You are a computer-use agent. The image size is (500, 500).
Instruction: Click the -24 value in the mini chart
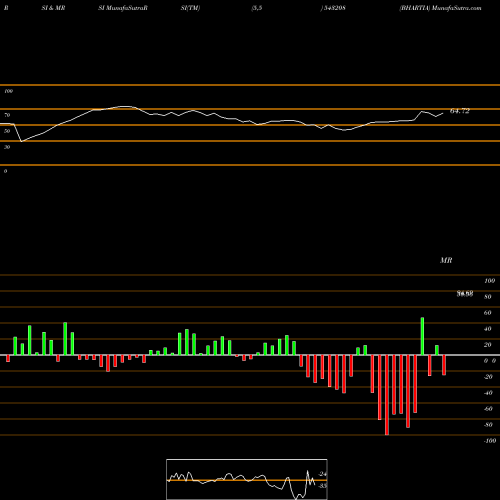pos(322,474)
